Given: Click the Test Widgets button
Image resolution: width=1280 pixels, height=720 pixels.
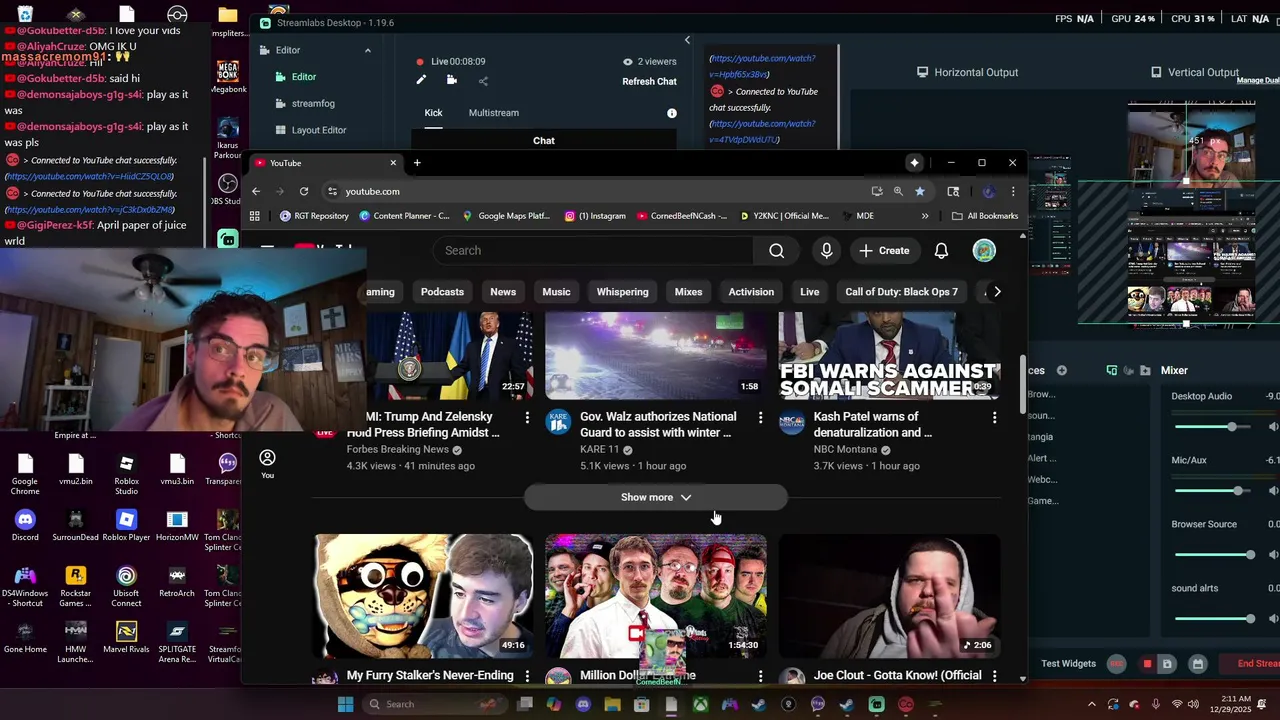Looking at the screenshot, I should (x=1068, y=664).
